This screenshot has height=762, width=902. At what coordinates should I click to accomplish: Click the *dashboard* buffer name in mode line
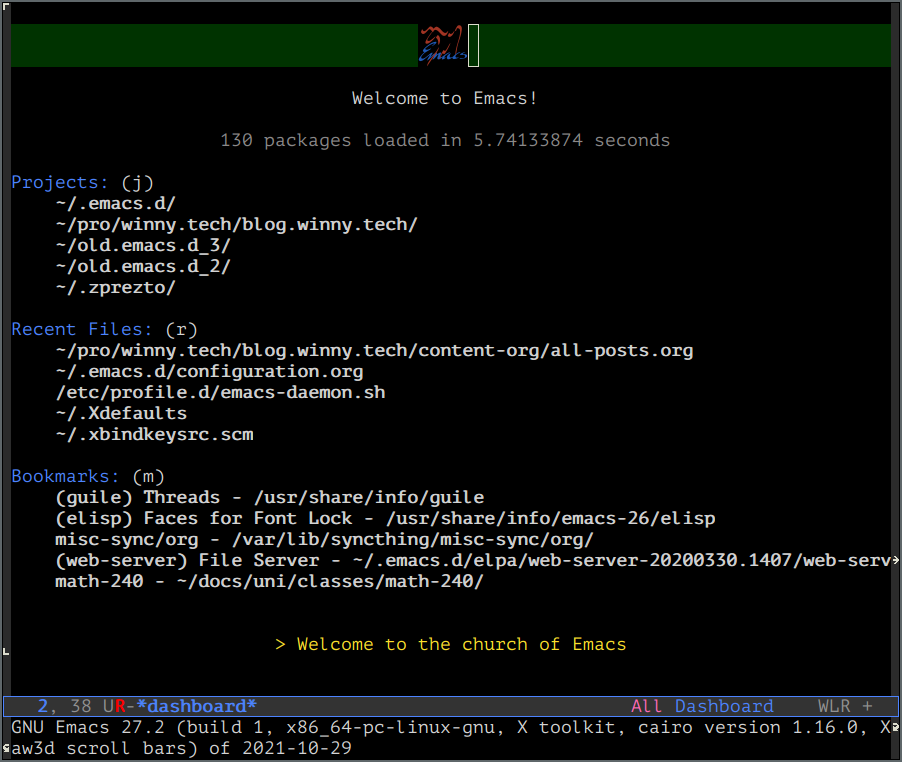[197, 706]
